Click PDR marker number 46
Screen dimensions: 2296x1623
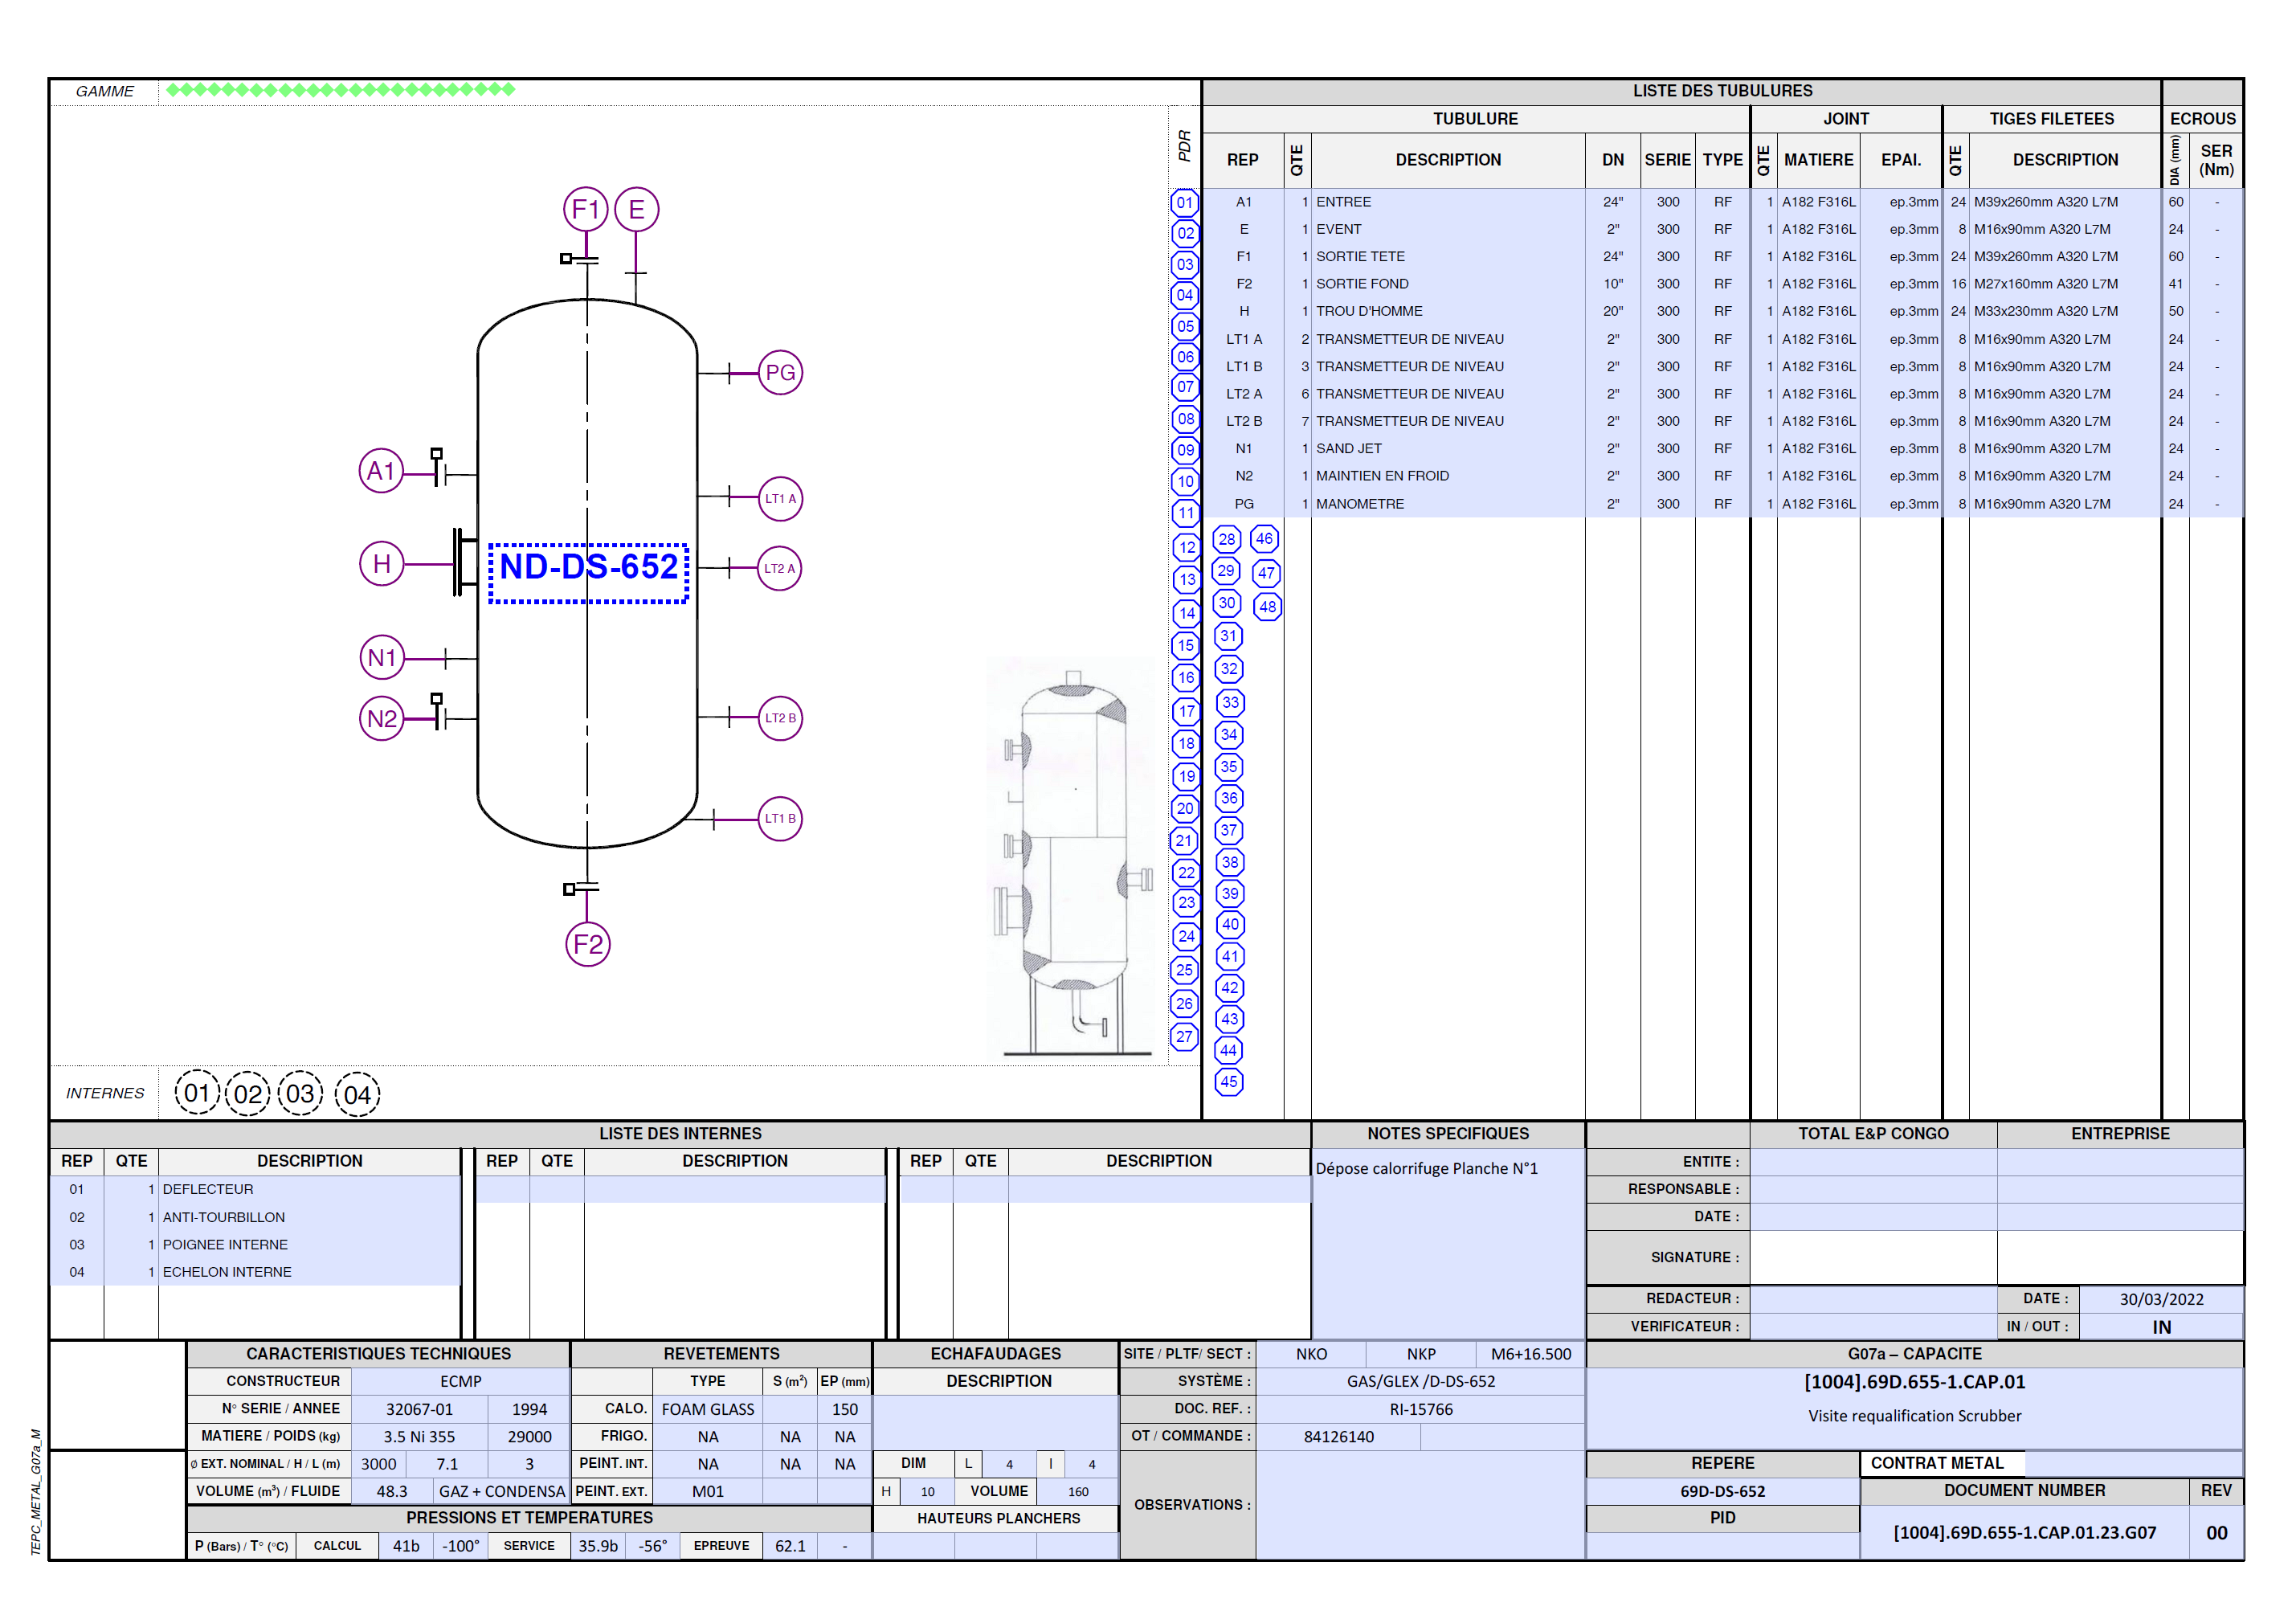click(1264, 539)
